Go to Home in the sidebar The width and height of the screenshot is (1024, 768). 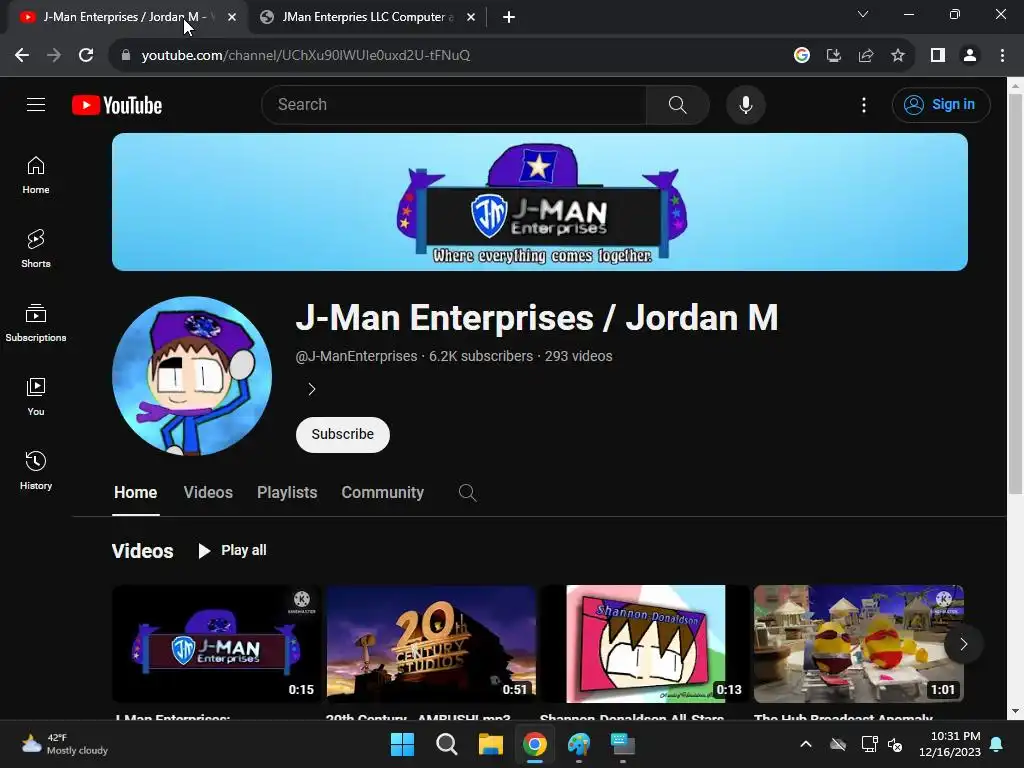pyautogui.click(x=36, y=175)
